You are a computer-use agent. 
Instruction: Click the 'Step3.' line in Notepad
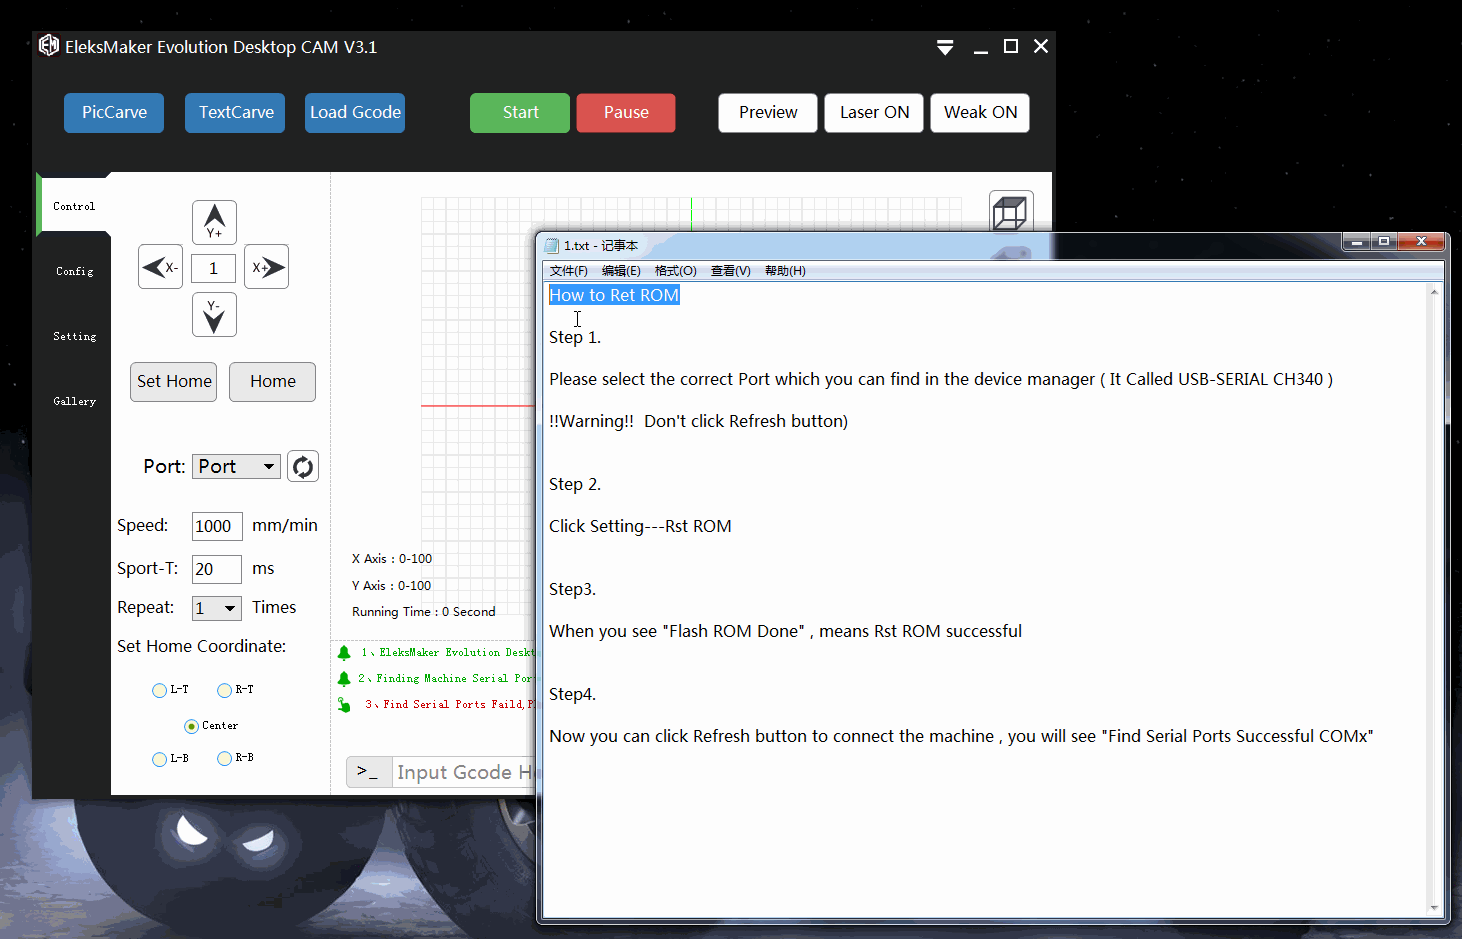[x=572, y=589]
